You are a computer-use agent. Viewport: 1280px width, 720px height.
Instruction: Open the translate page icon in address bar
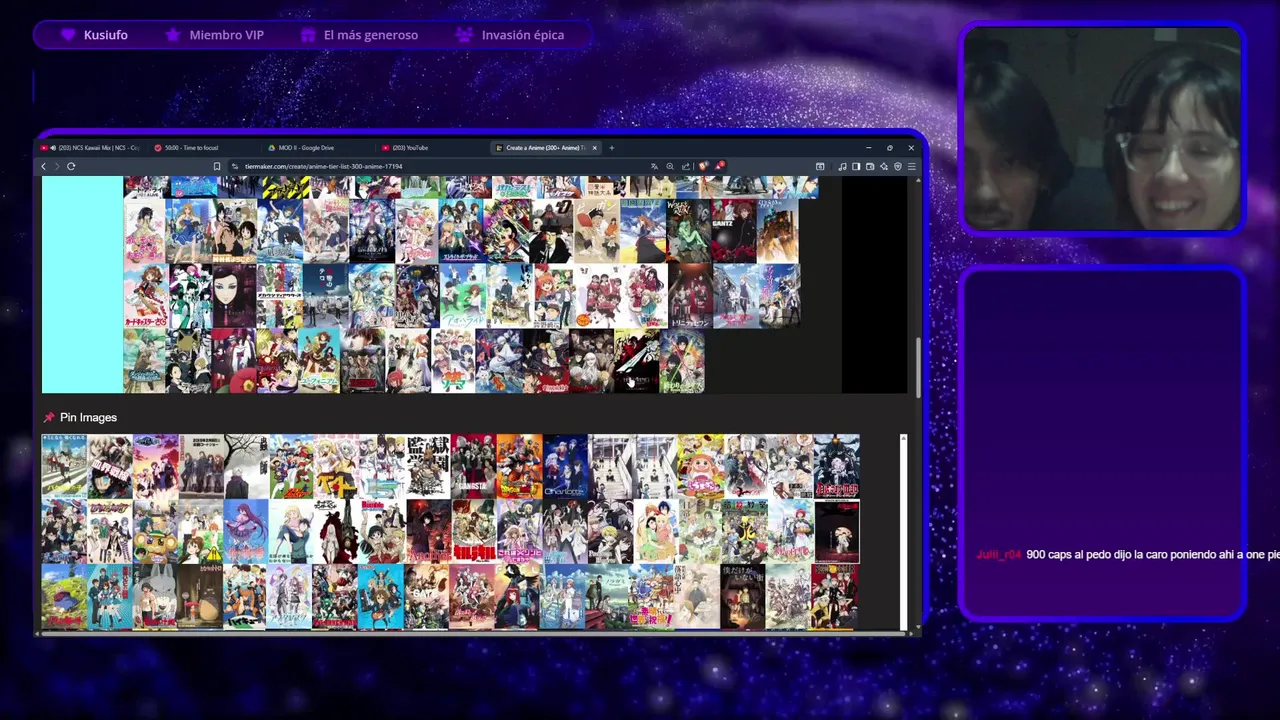click(x=654, y=166)
